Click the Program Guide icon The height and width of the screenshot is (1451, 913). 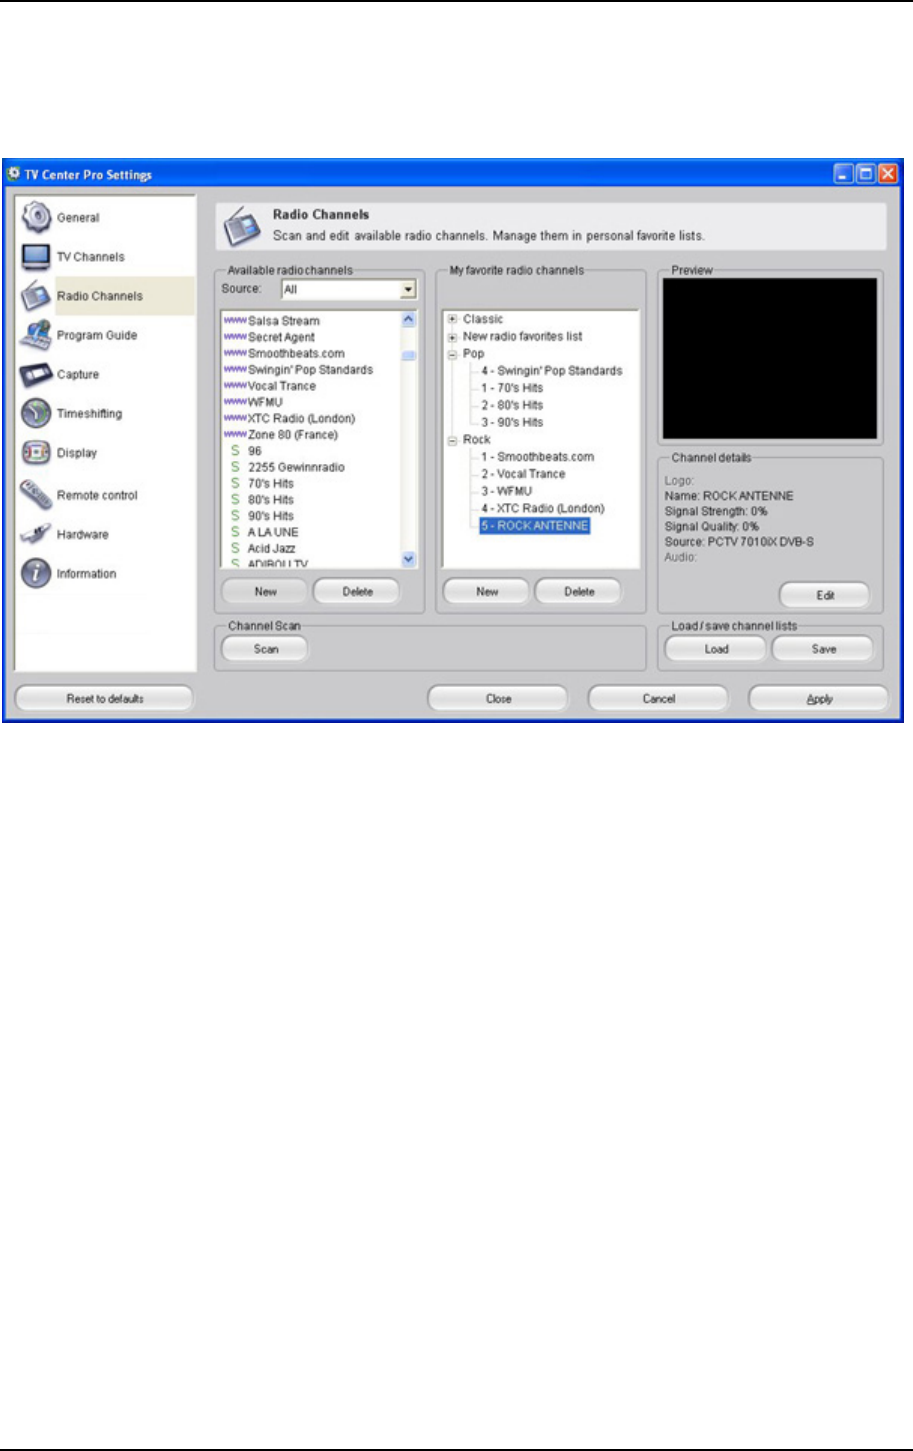pyautogui.click(x=36, y=335)
